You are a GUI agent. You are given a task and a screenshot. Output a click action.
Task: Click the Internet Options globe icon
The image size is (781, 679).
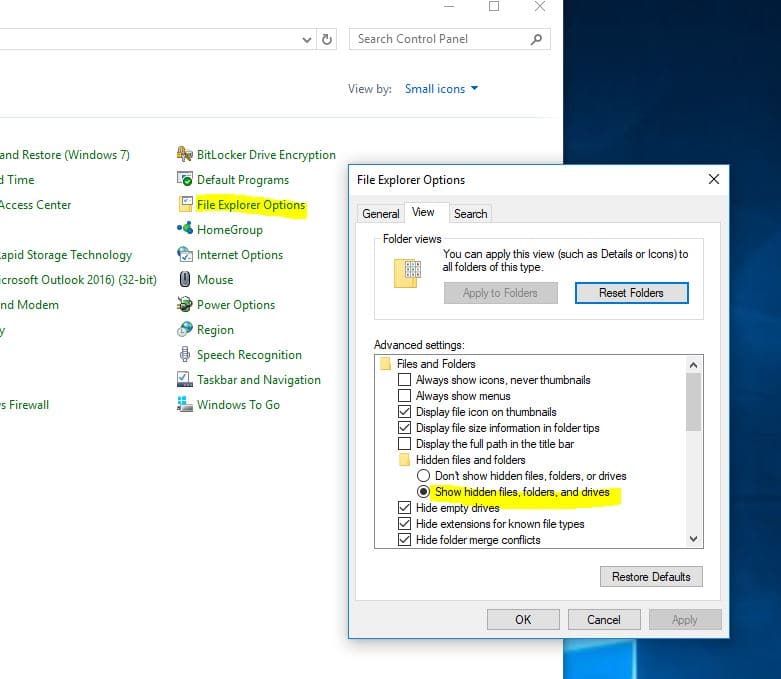coord(184,255)
